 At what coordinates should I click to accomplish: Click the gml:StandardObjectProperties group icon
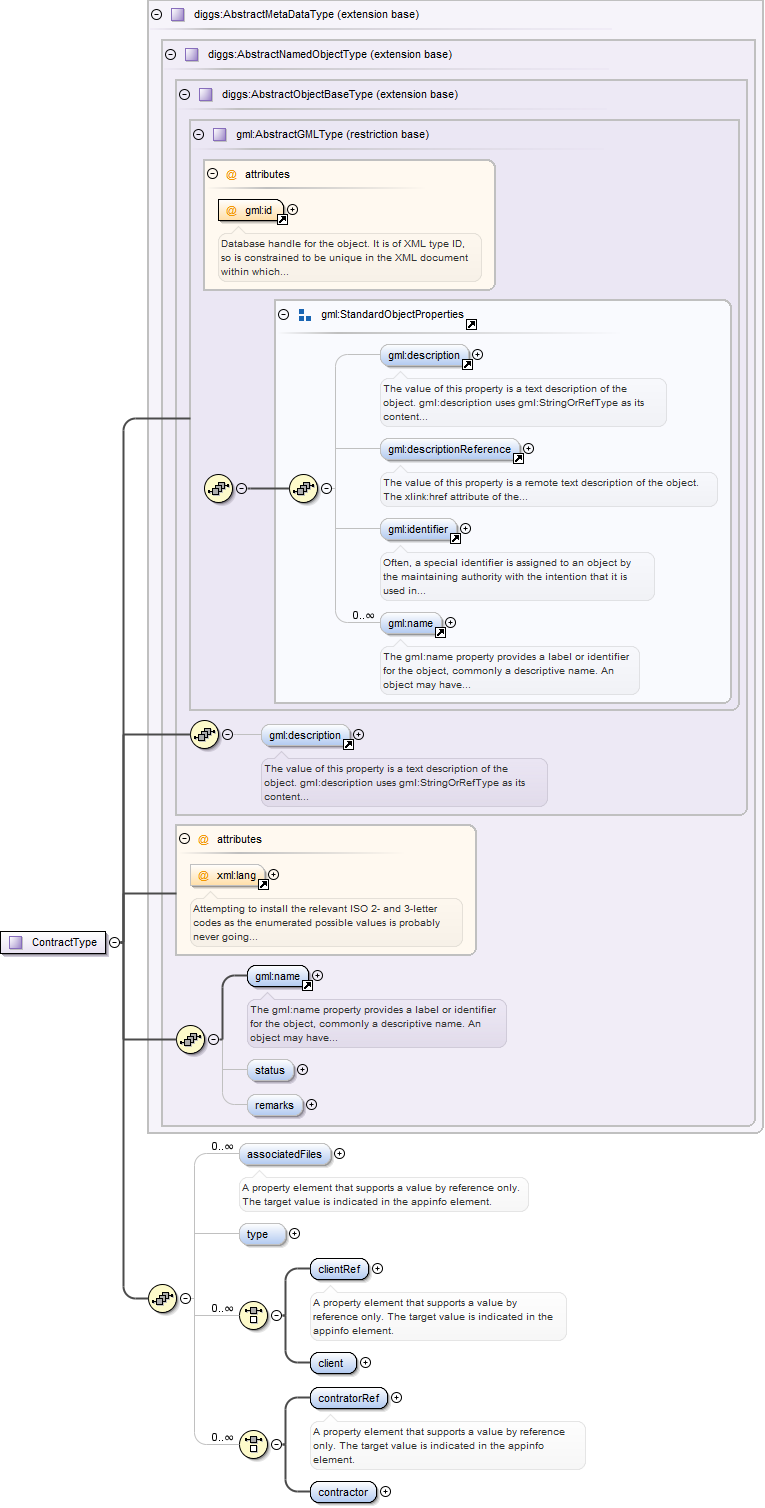[x=305, y=315]
